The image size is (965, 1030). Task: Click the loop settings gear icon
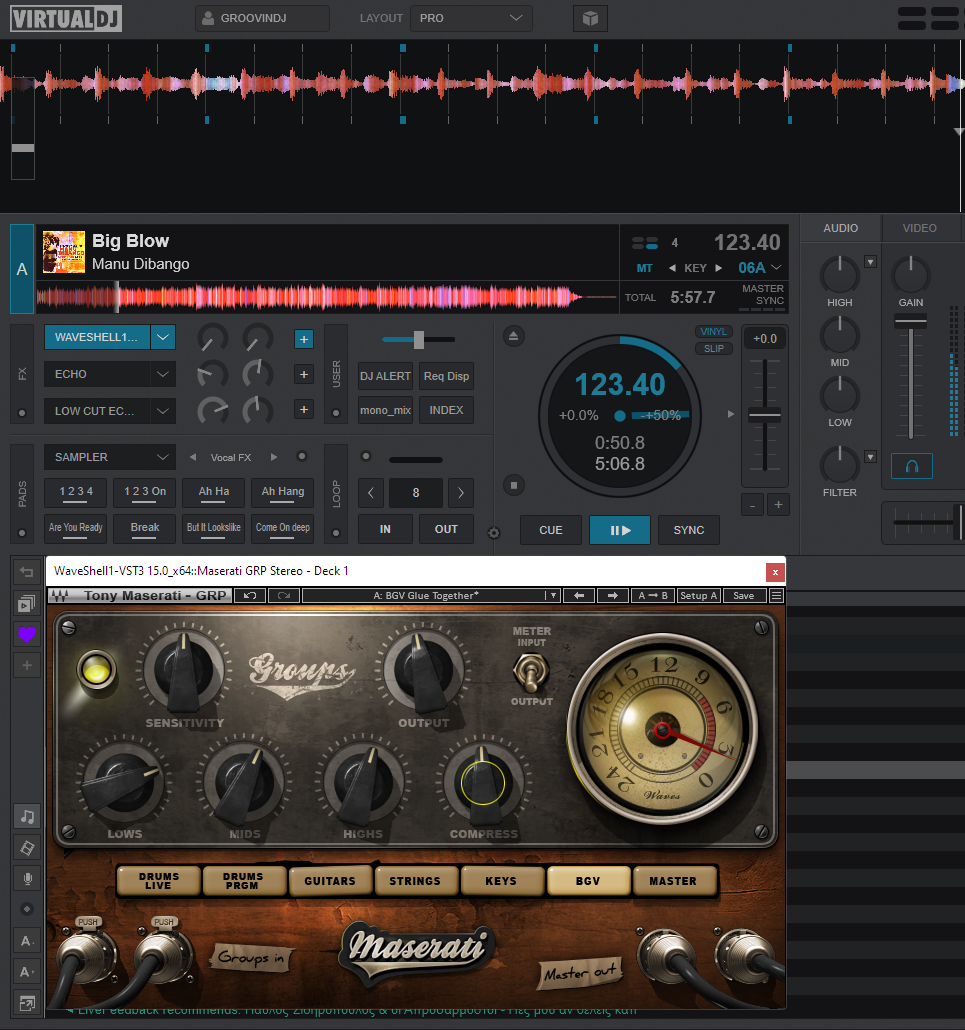[x=494, y=533]
